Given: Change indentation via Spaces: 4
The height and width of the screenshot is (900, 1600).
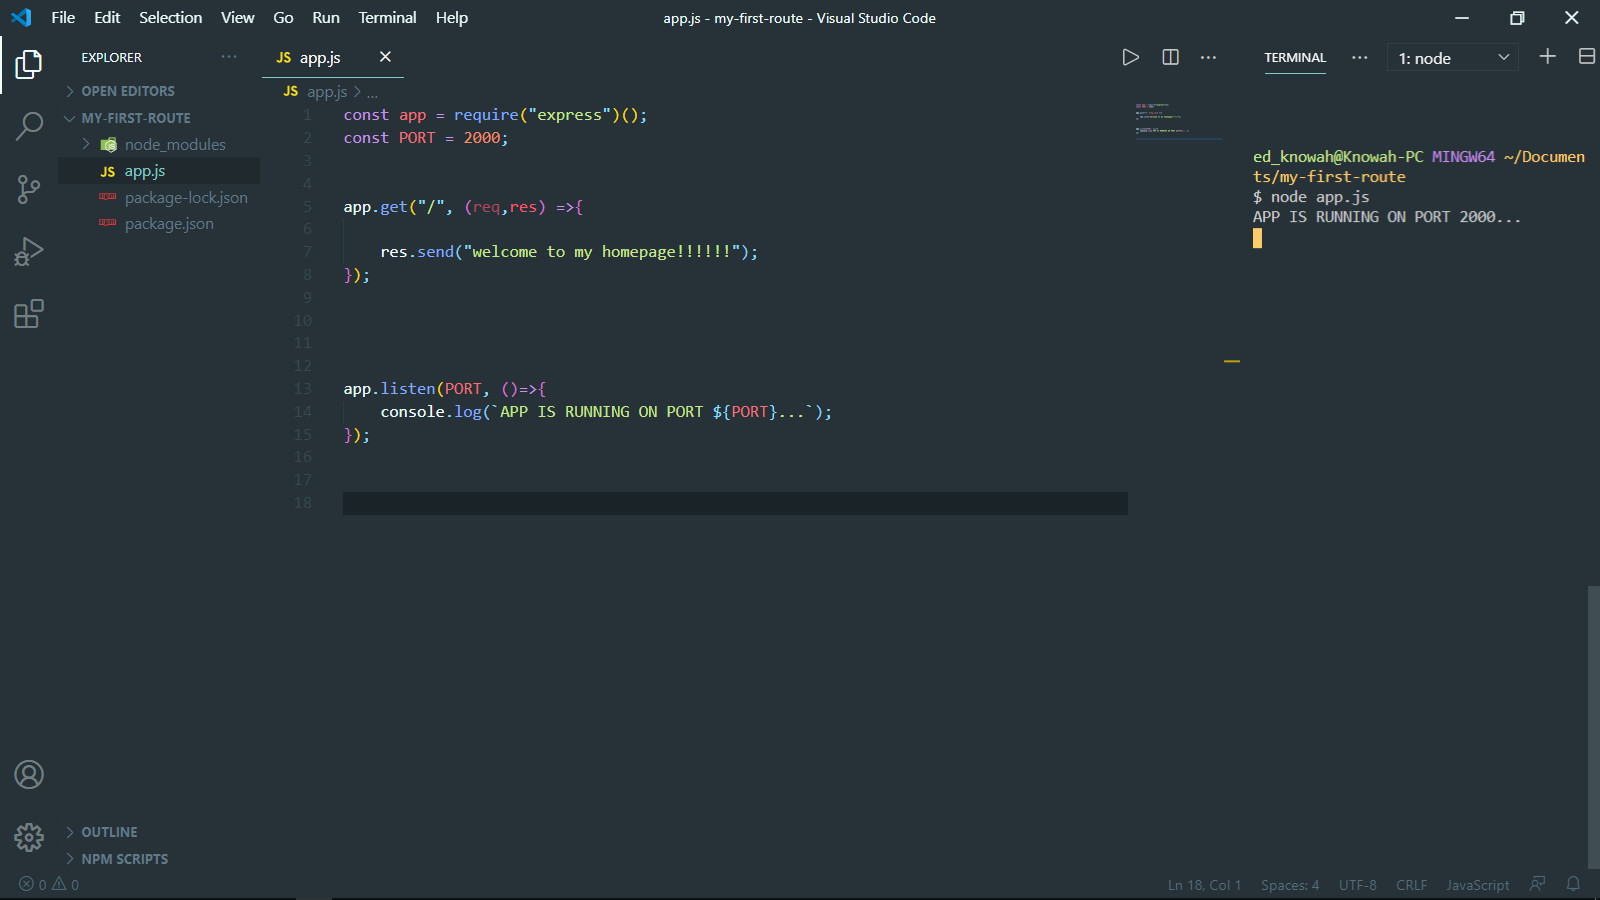Looking at the screenshot, I should coord(1290,885).
